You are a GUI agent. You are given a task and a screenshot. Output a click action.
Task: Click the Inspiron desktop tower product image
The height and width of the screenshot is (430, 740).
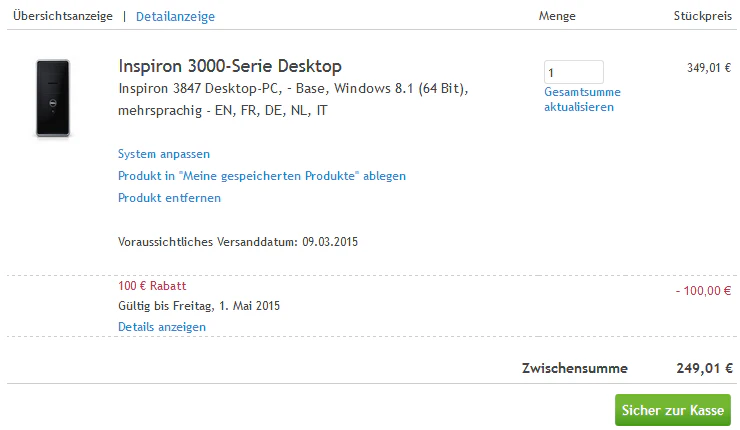[53, 98]
